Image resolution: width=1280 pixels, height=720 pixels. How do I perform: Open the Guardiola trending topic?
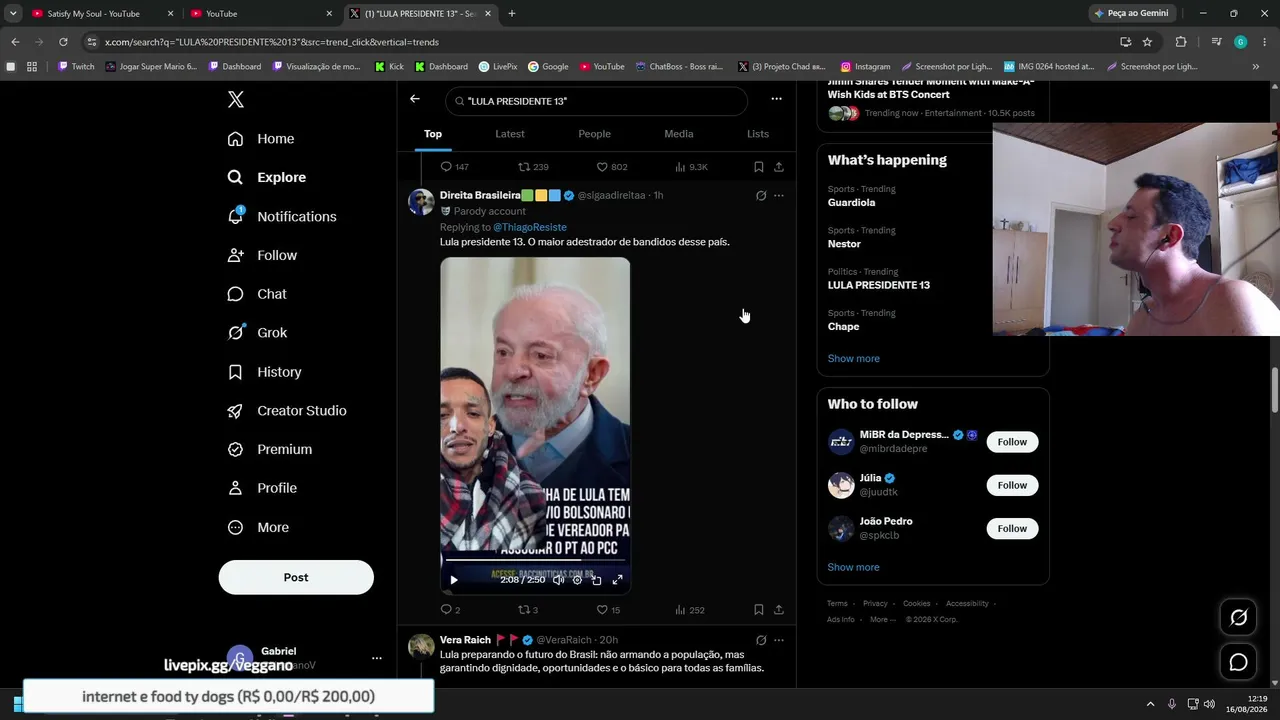click(x=851, y=202)
